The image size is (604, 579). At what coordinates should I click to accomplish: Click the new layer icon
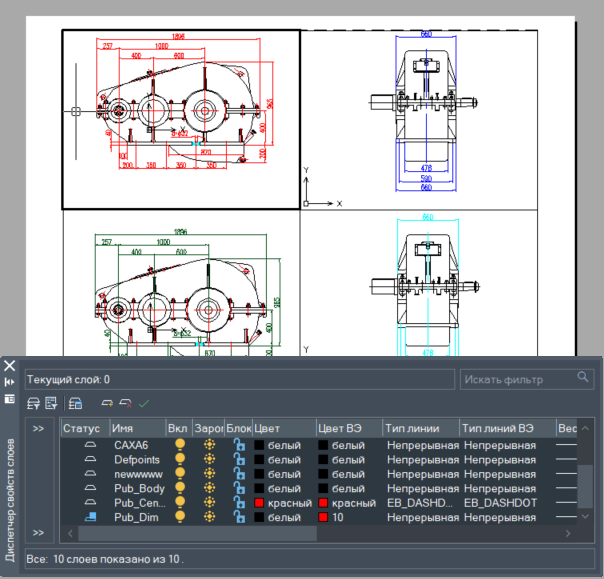pos(107,404)
